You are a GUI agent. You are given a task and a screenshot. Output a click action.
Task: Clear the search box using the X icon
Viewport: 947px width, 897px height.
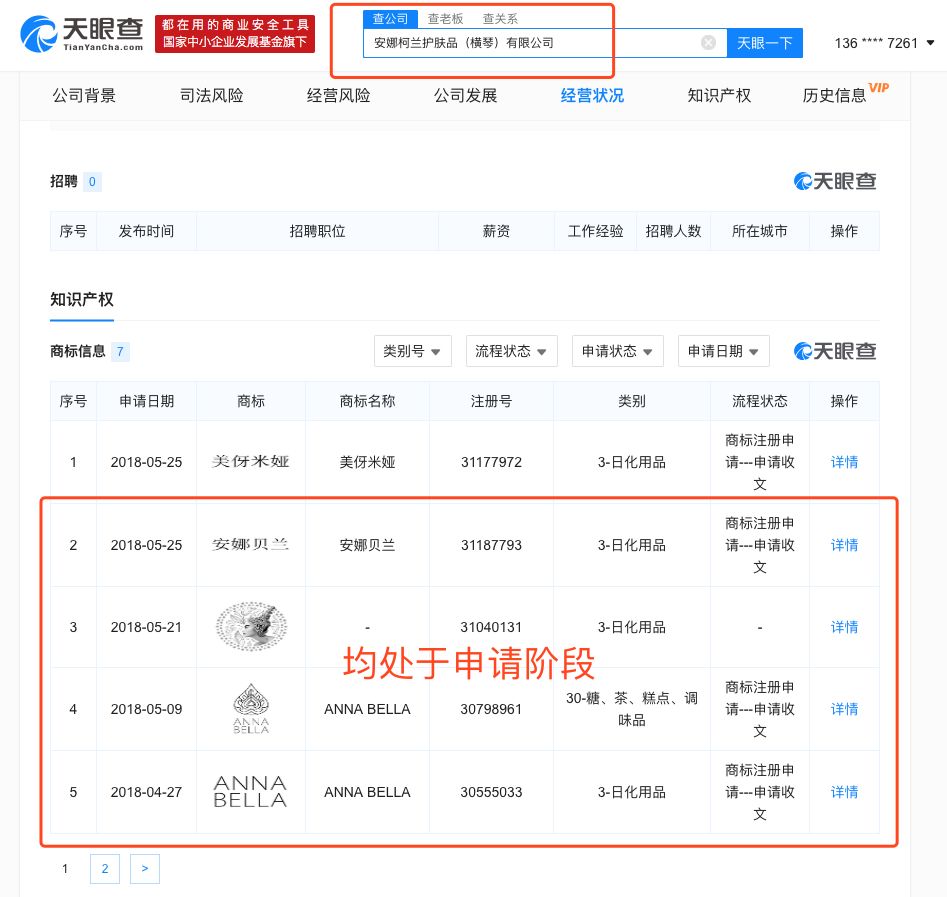click(x=709, y=42)
